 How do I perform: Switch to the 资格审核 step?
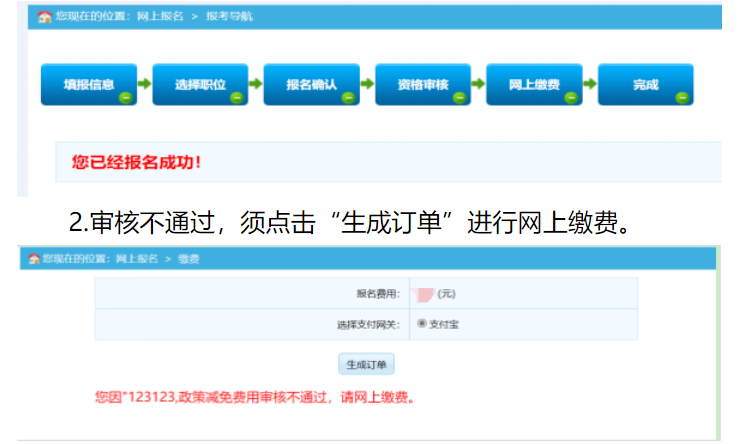point(422,85)
